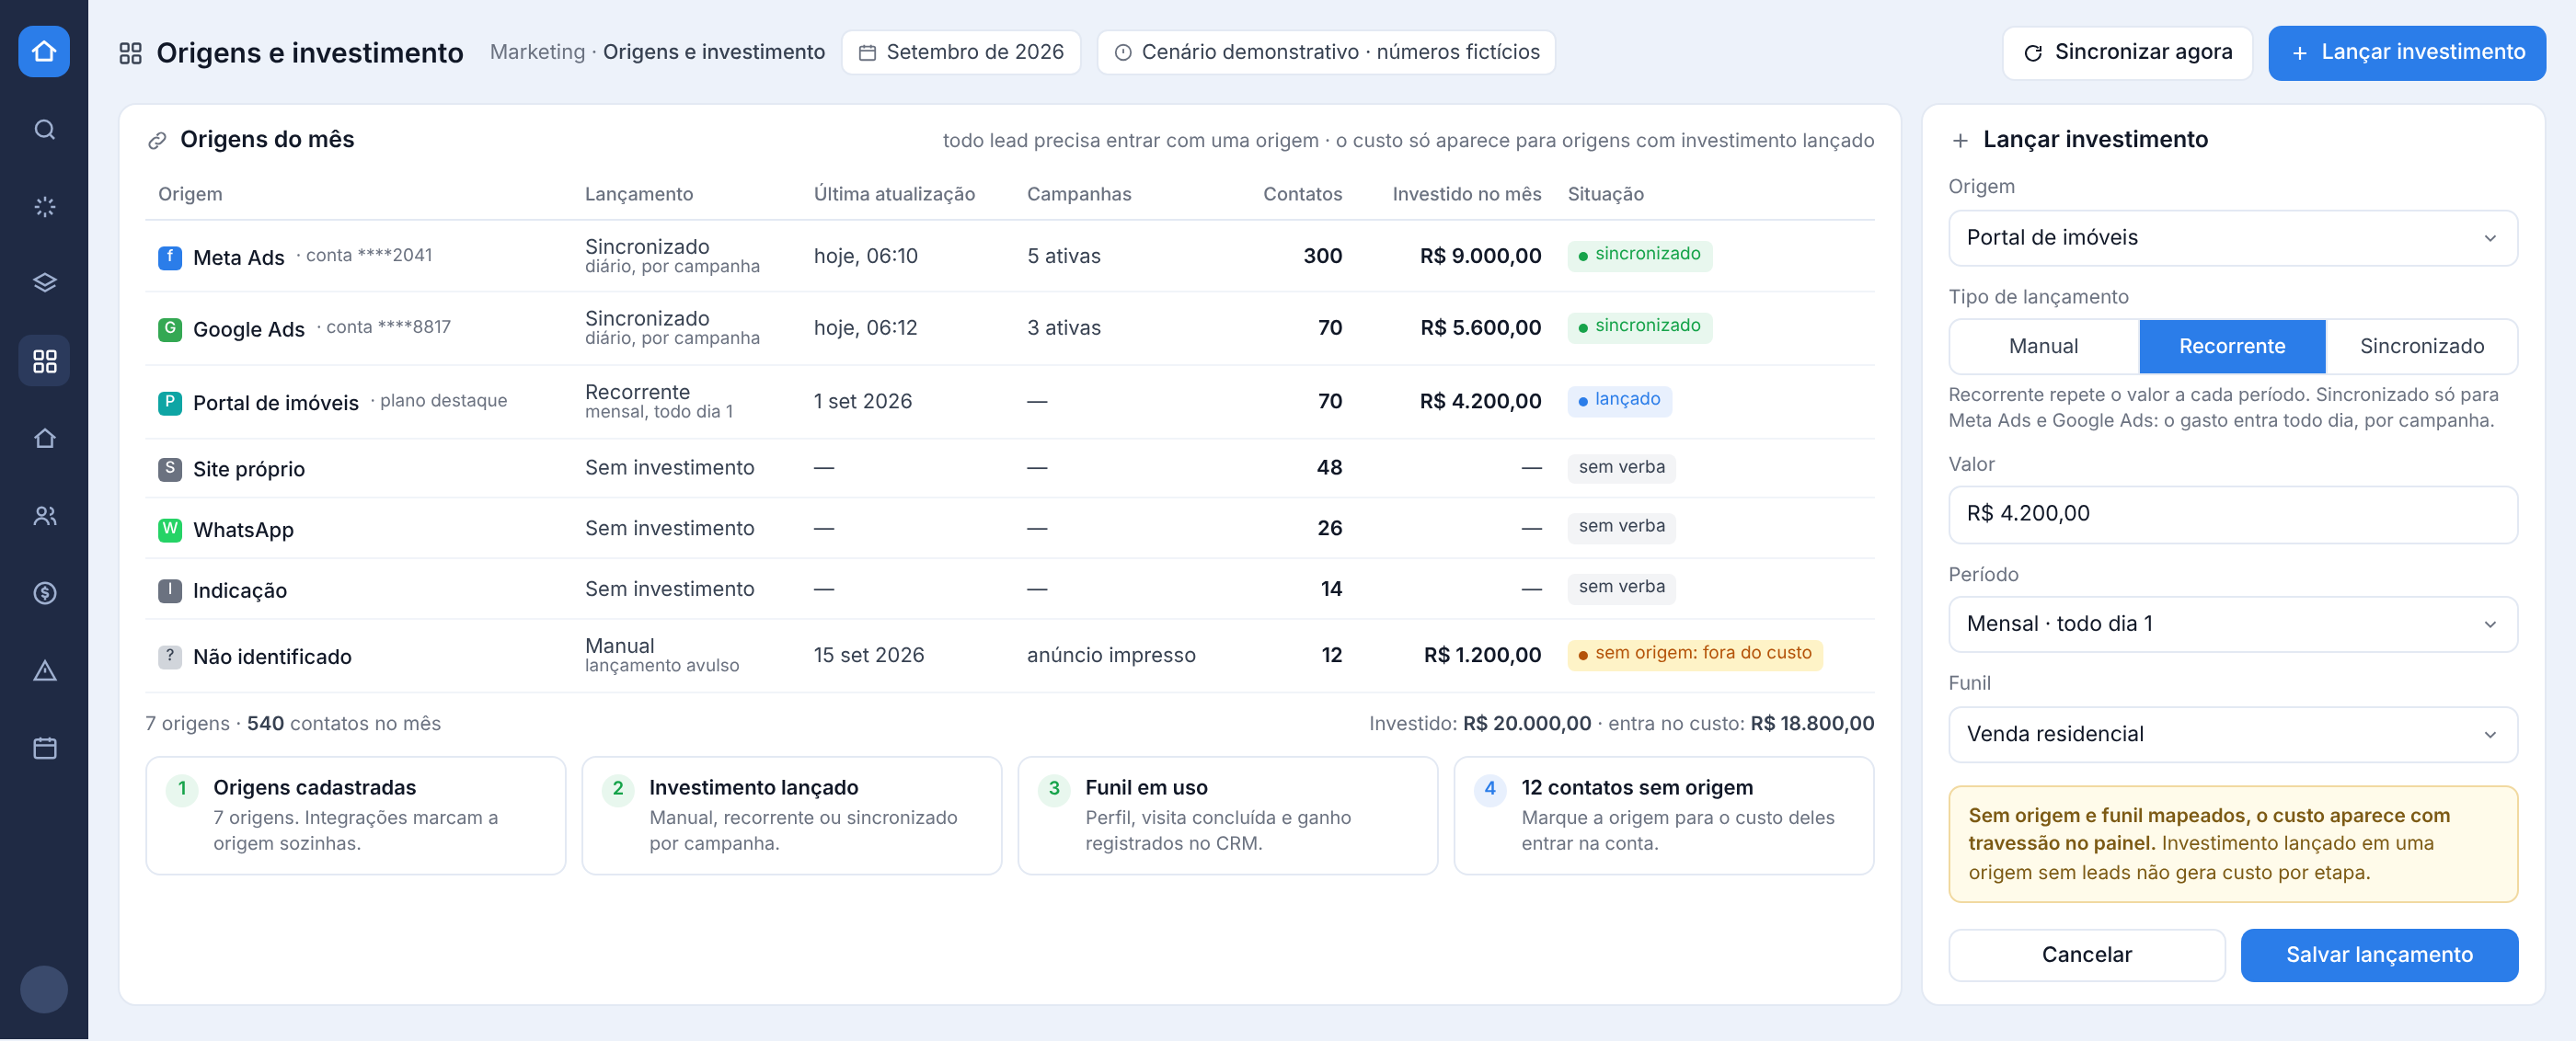This screenshot has height=1041, width=2576.
Task: Select Manual launch type
Action: point(2043,346)
